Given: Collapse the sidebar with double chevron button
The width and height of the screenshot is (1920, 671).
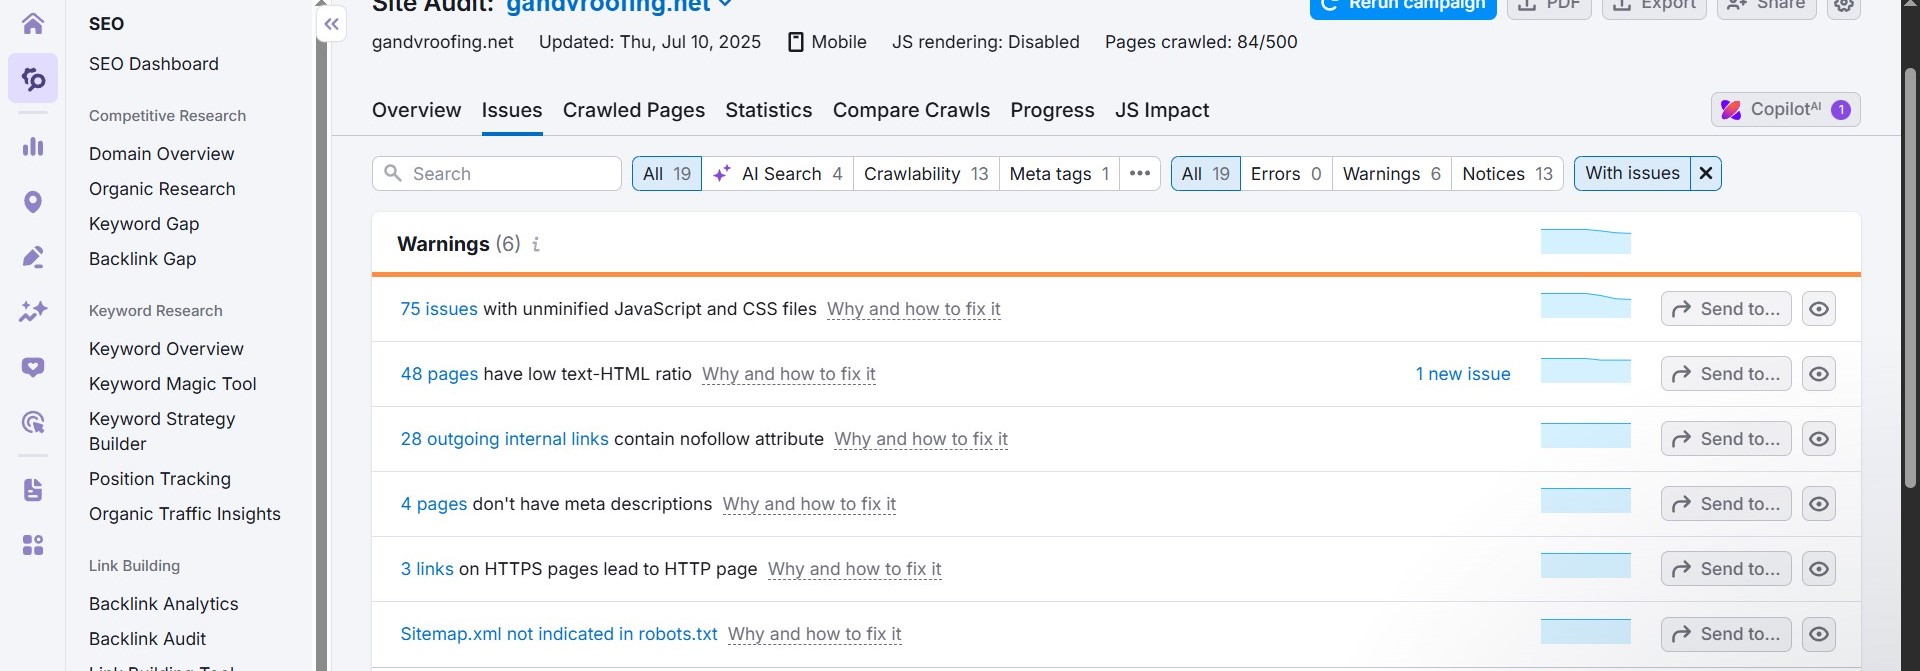Looking at the screenshot, I should (331, 24).
